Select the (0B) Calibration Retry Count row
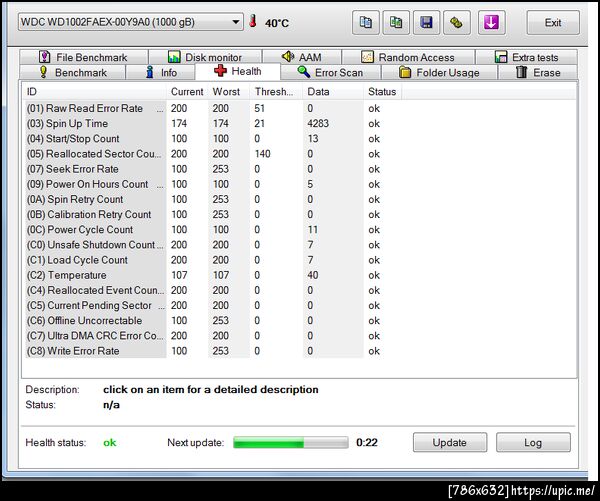This screenshot has width=600, height=501. pyautogui.click(x=212, y=214)
